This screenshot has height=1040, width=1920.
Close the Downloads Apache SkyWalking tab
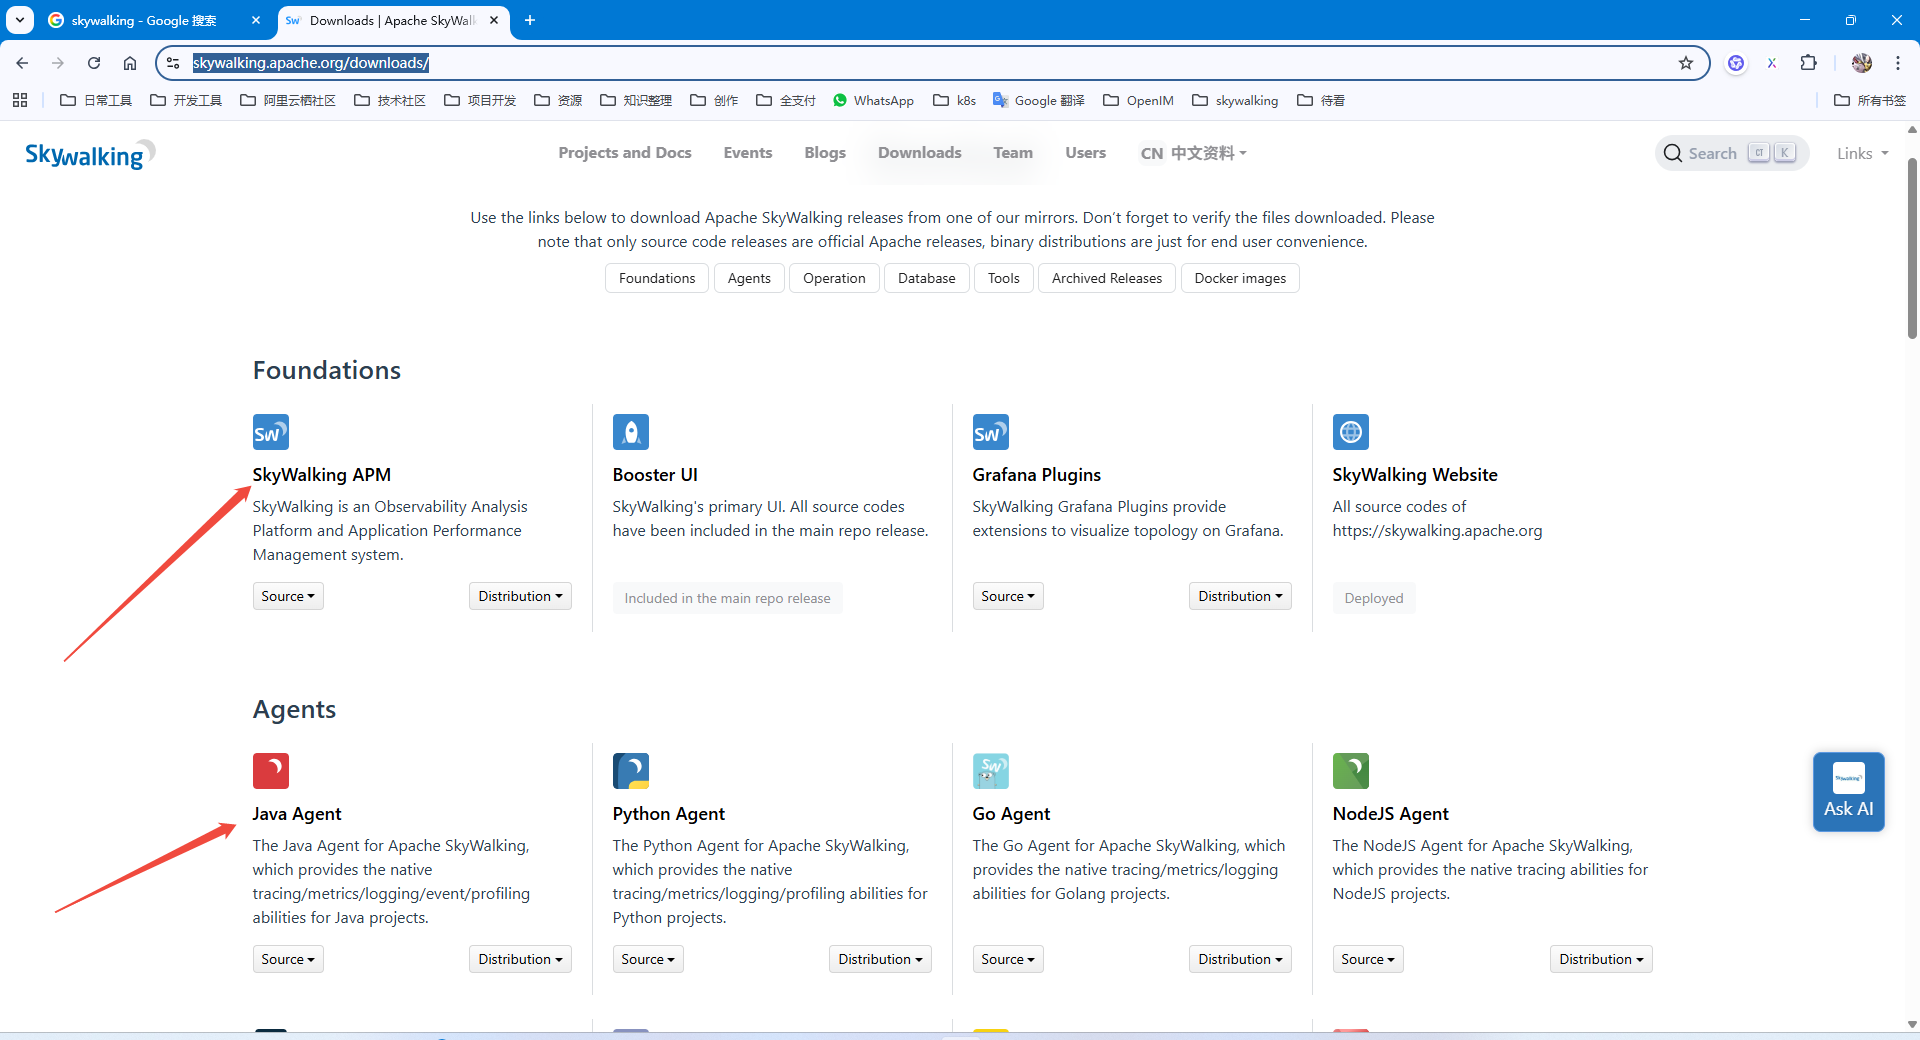494,20
